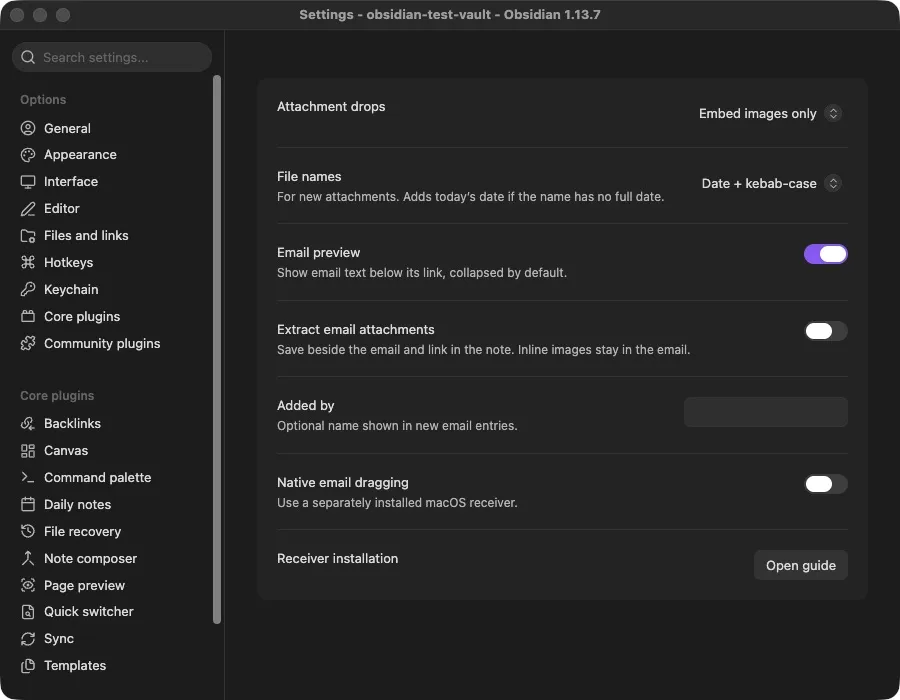Click the Templates copy icon
The width and height of the screenshot is (900, 700).
click(x=28, y=666)
